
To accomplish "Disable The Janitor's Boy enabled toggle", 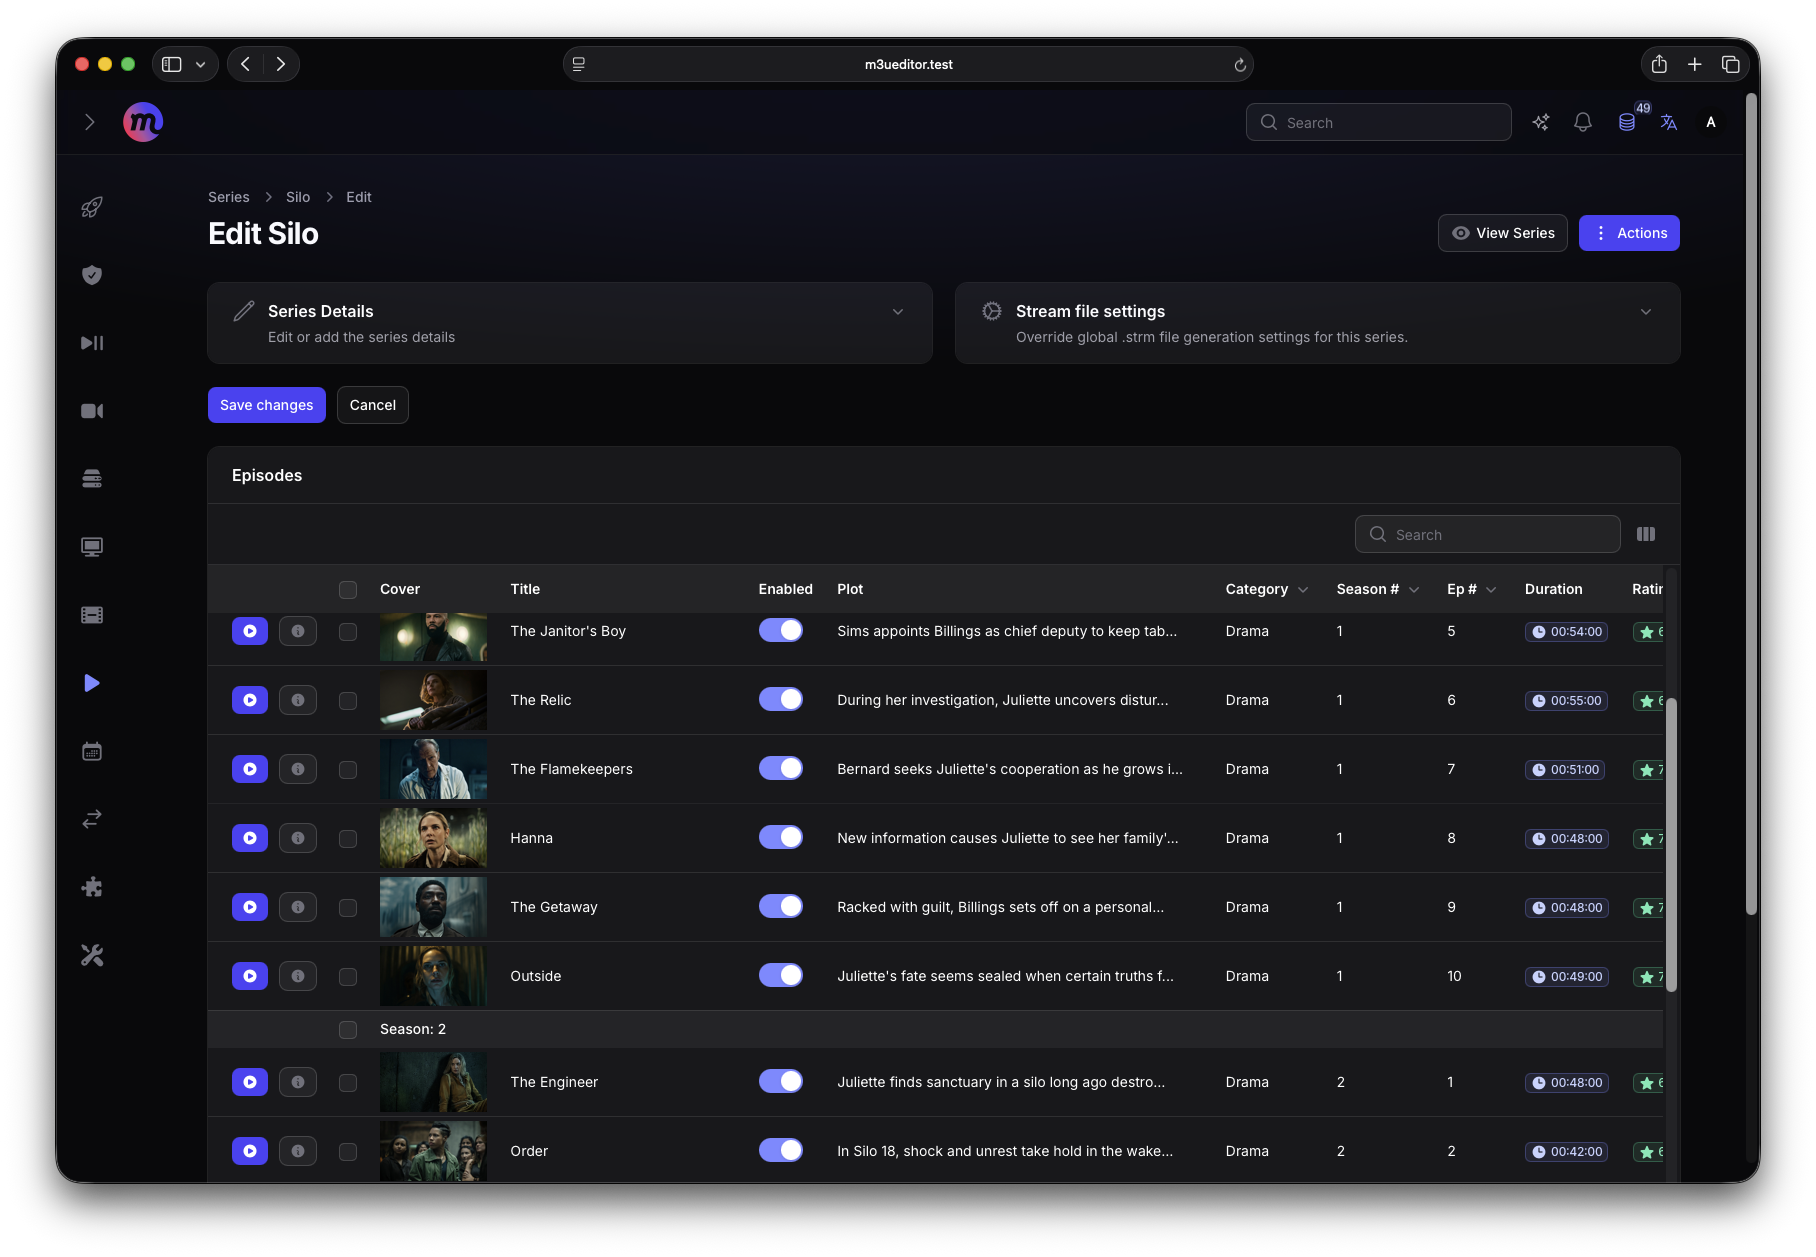I will tap(781, 630).
